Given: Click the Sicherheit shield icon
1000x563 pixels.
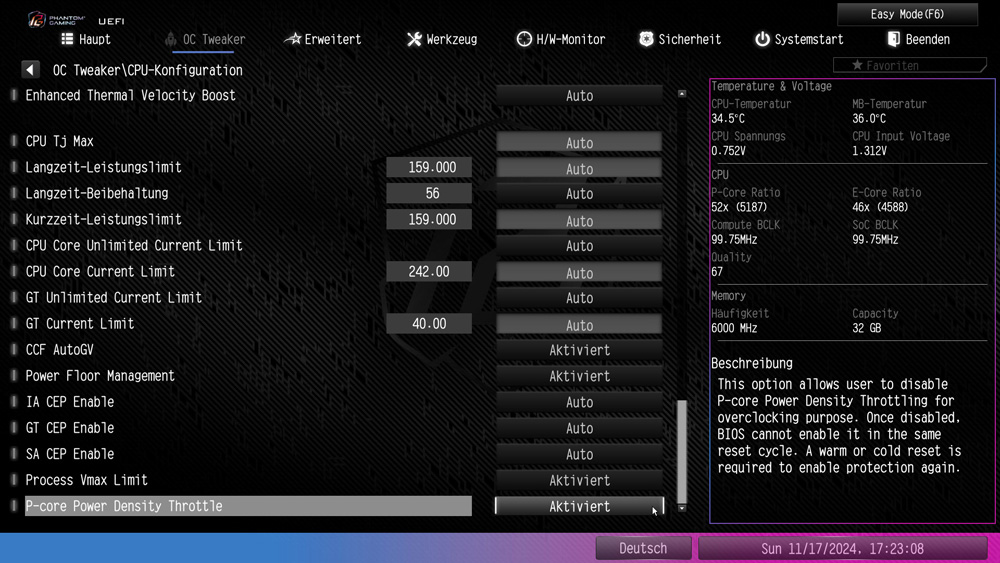Looking at the screenshot, I should pyautogui.click(x=646, y=39).
